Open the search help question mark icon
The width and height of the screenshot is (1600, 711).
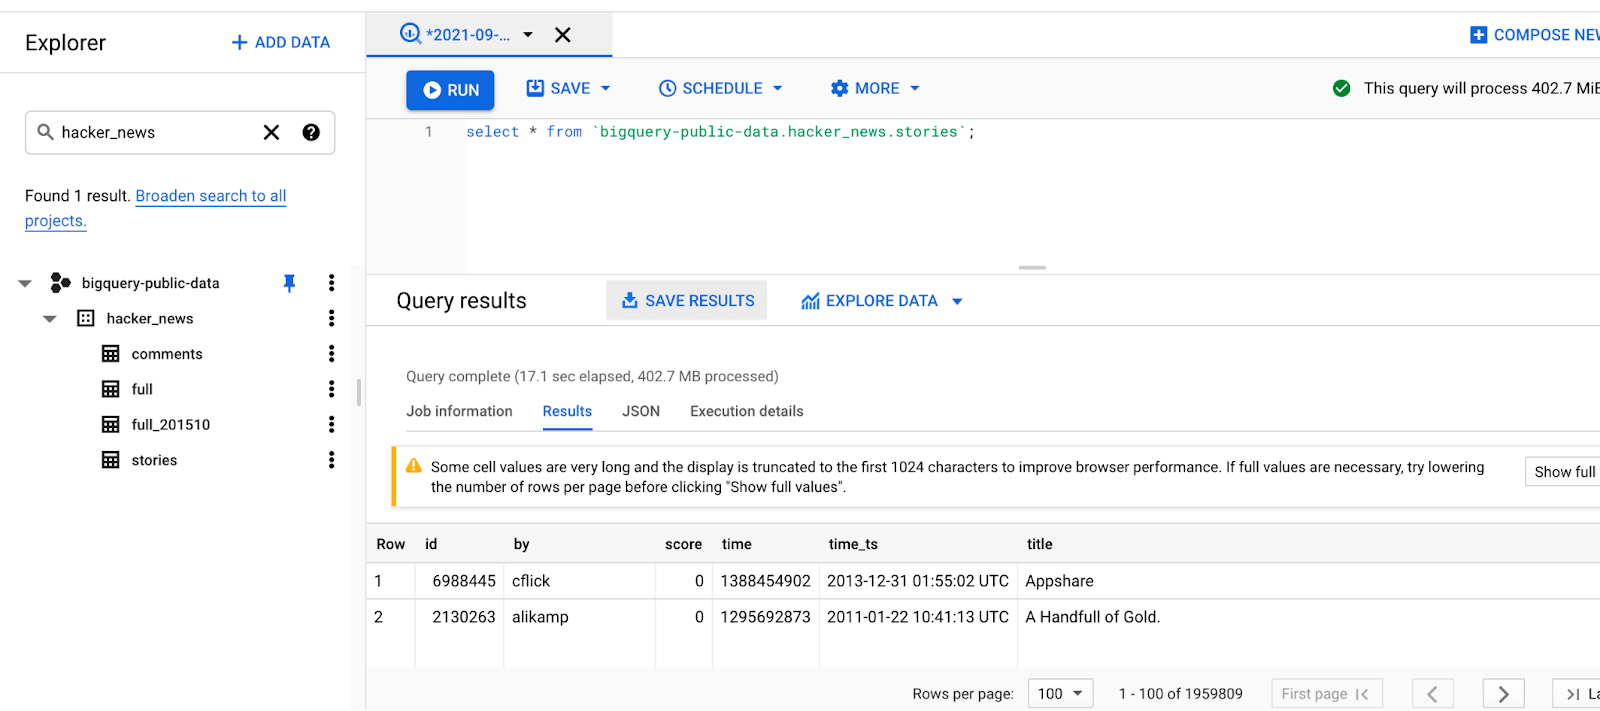point(311,133)
